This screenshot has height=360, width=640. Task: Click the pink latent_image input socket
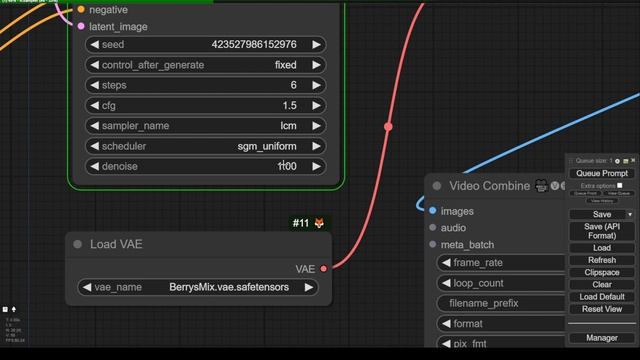pyautogui.click(x=81, y=27)
